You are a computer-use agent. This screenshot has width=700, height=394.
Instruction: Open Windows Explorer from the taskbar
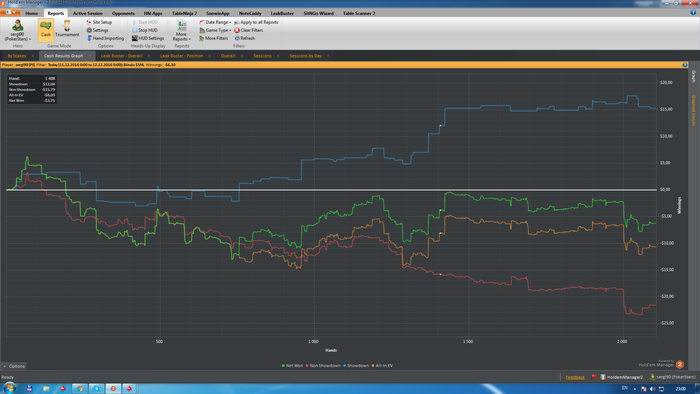pyautogui.click(x=46, y=388)
